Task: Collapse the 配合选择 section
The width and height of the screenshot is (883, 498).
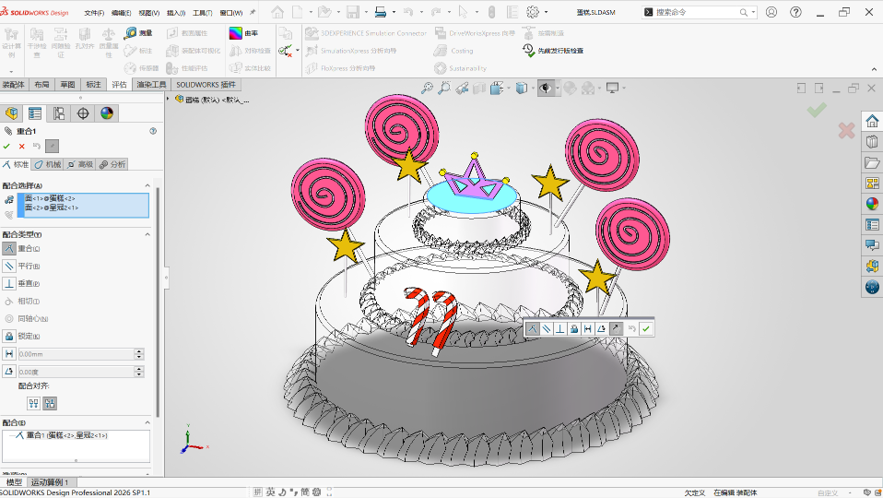Action: tap(148, 185)
